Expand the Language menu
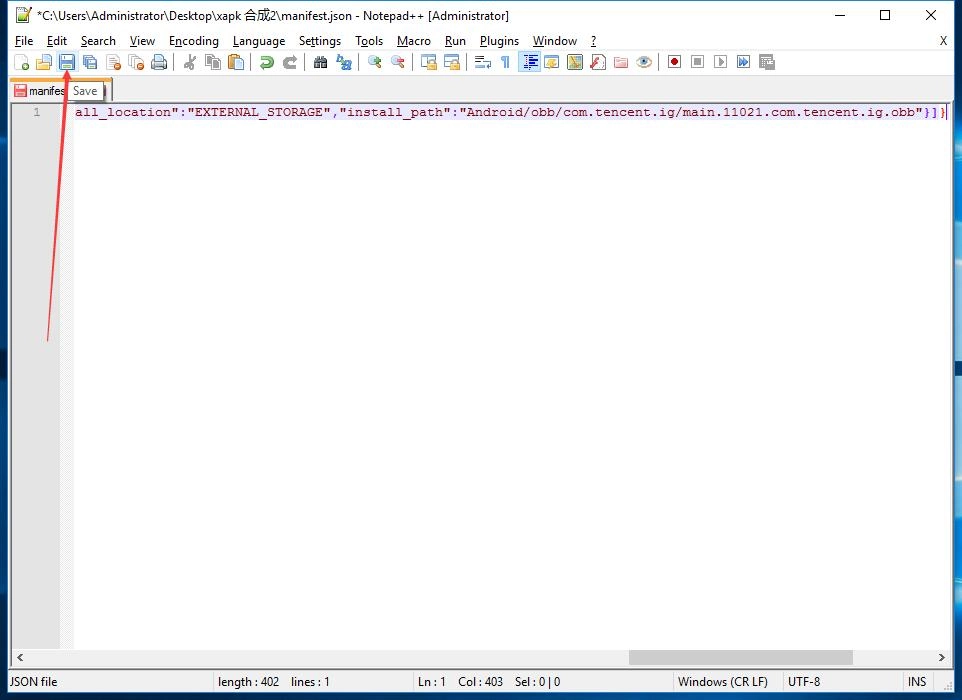The width and height of the screenshot is (962, 700). [x=258, y=41]
